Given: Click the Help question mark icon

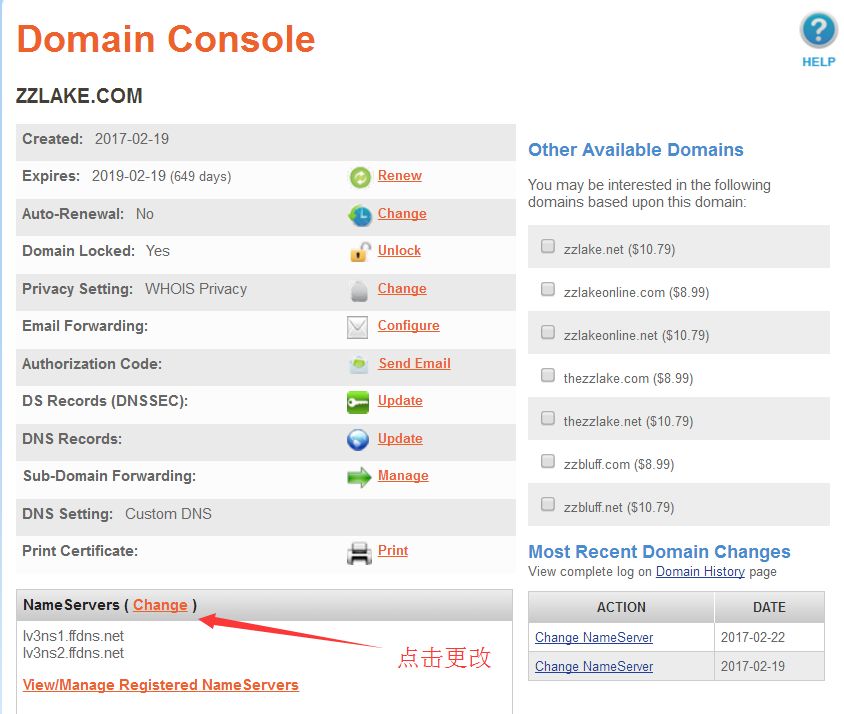Looking at the screenshot, I should [818, 30].
